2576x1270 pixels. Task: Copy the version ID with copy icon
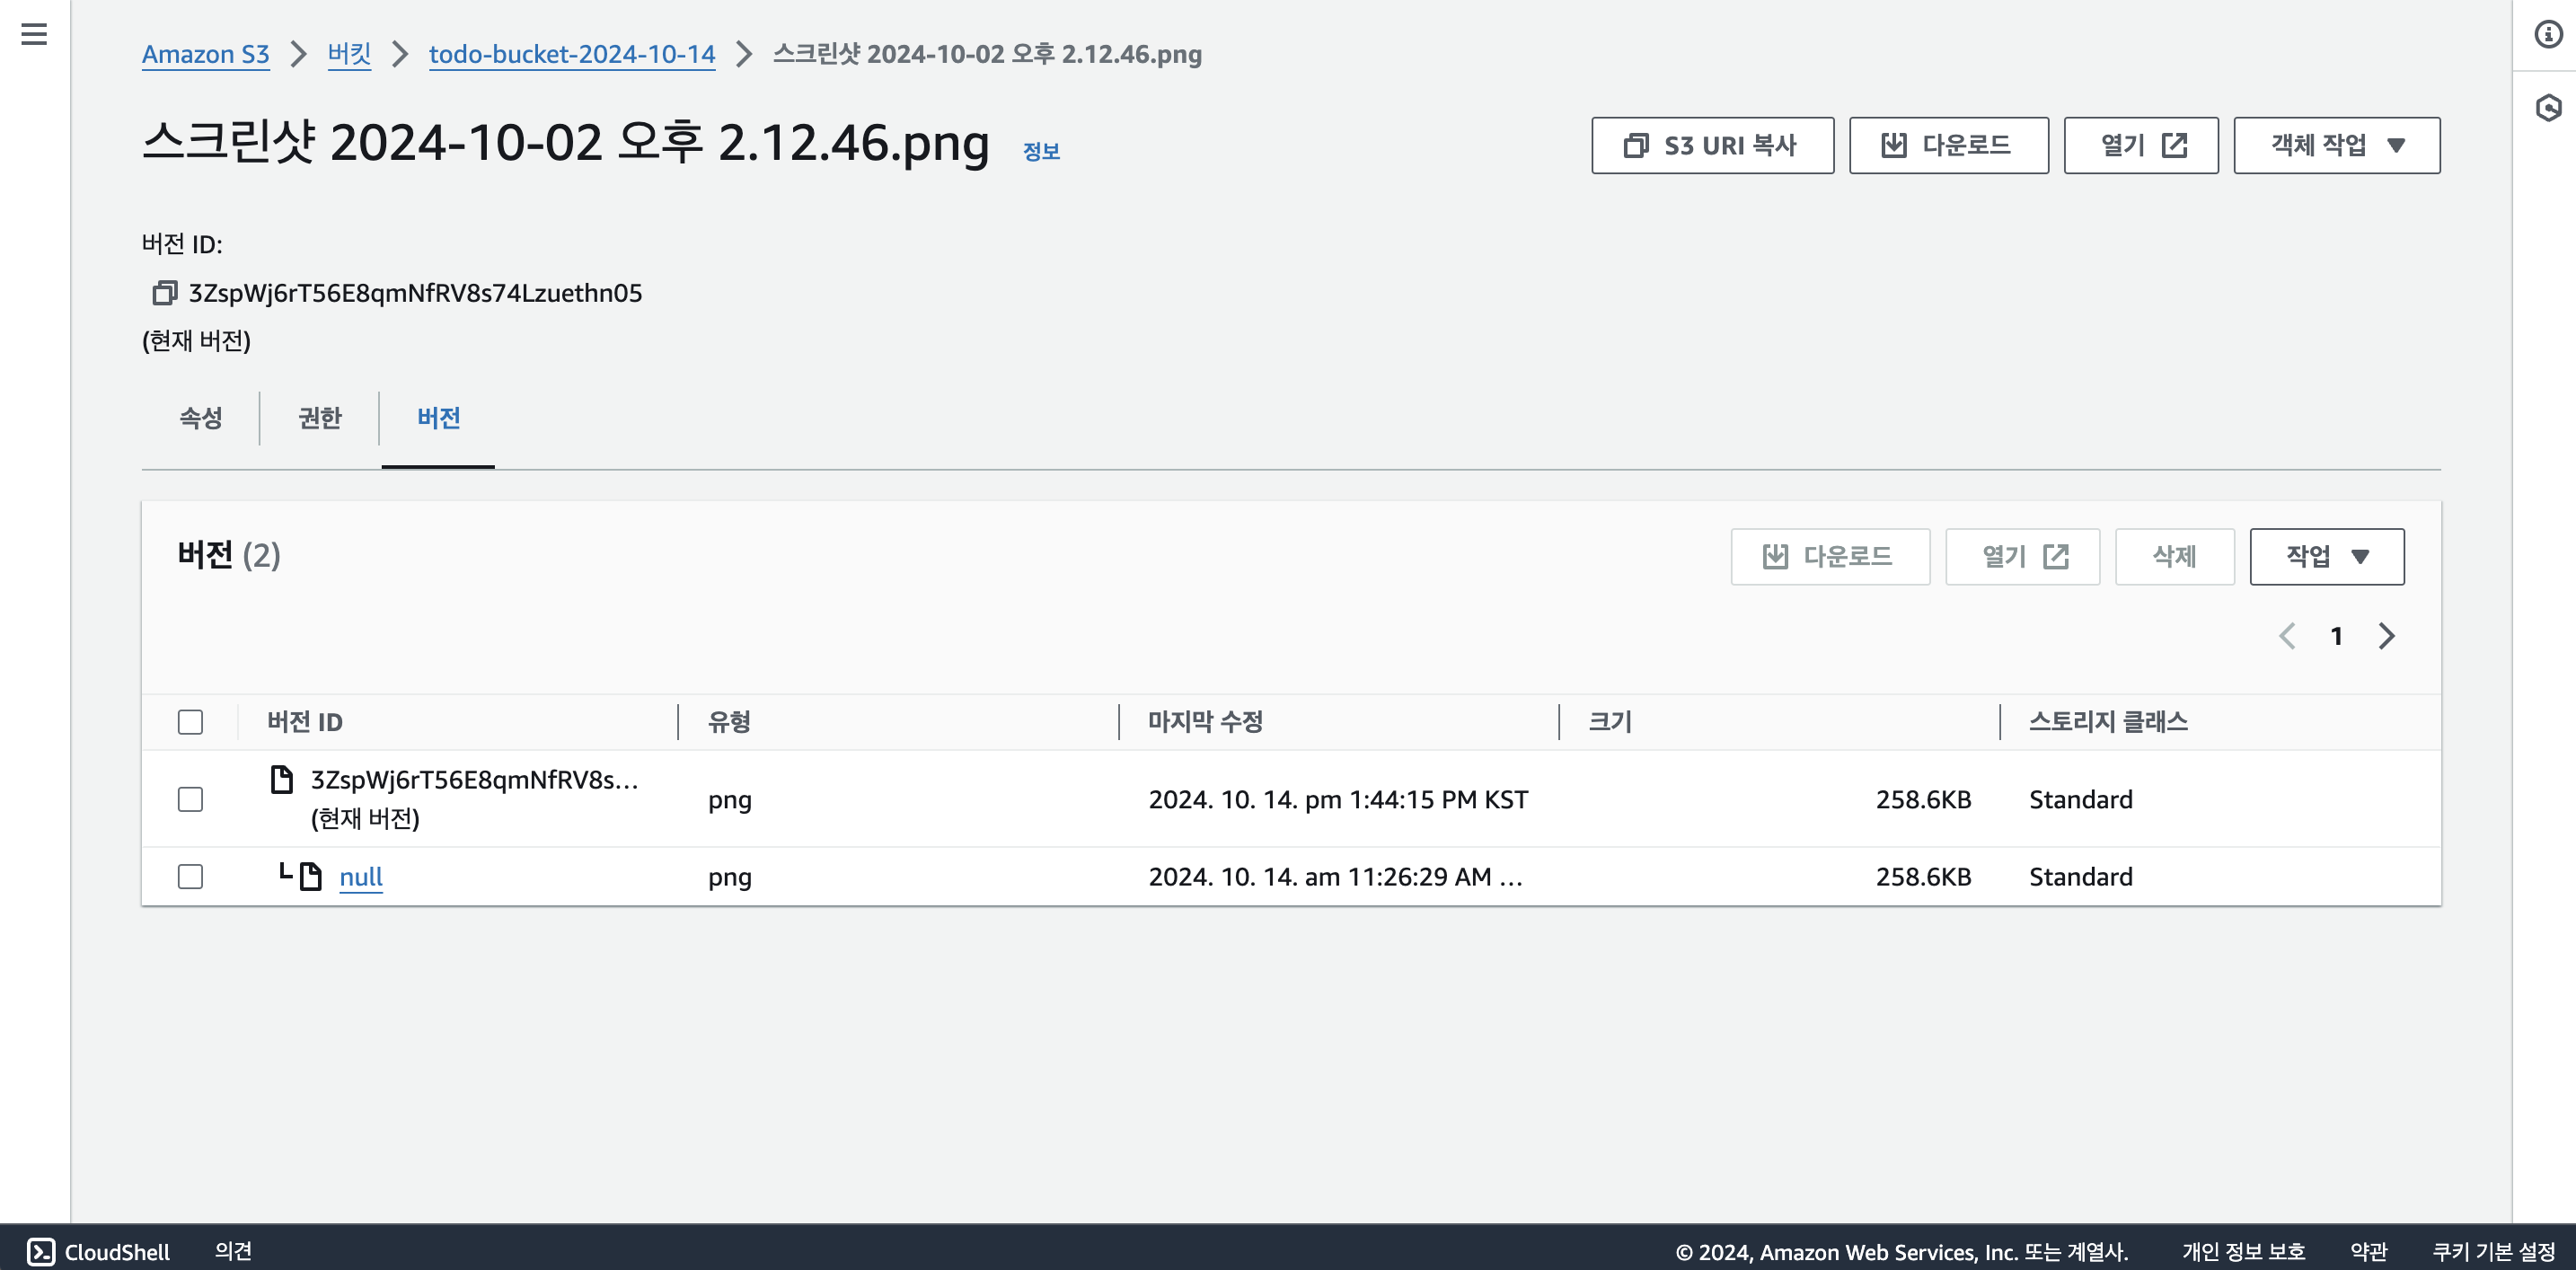164,293
